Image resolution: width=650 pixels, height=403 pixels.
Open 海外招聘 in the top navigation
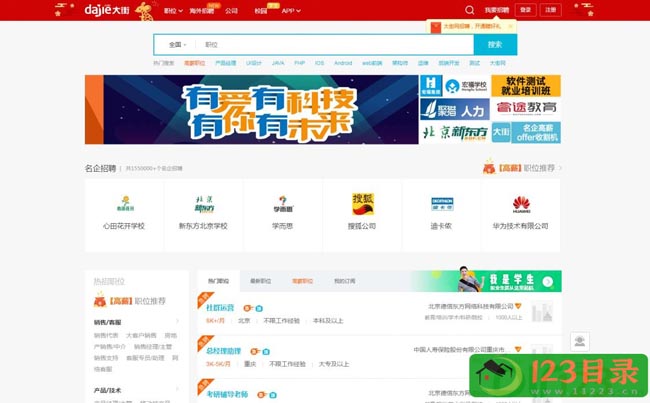[x=202, y=11]
